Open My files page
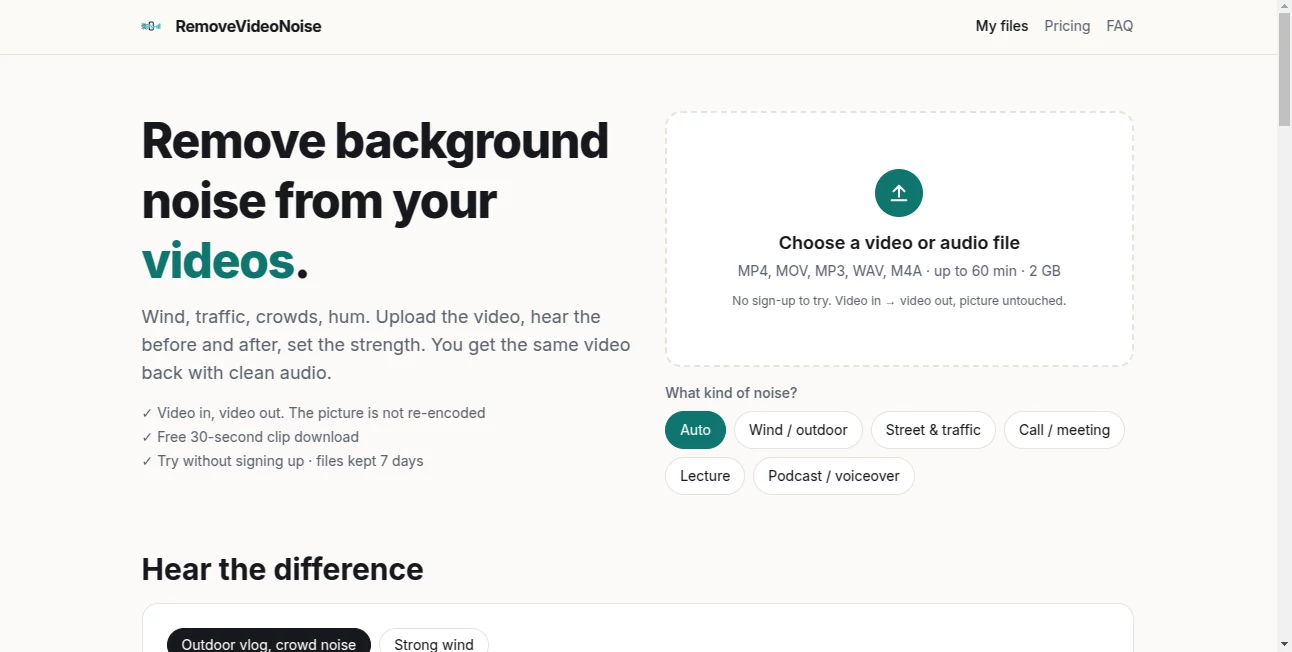Viewport: 1292px width, 652px height. coord(1002,26)
